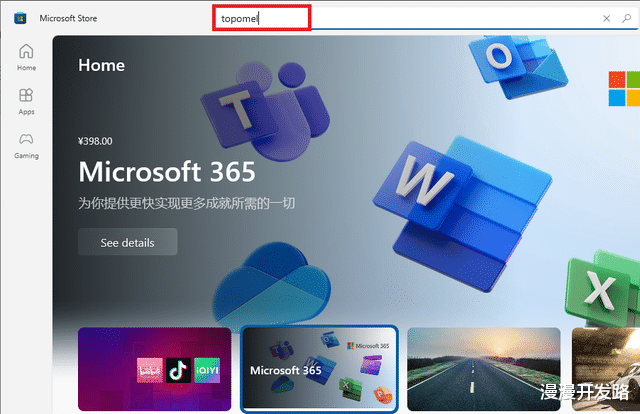The image size is (640, 414).
Task: Click the Microsoft Store logo icon
Action: pyautogui.click(x=20, y=18)
